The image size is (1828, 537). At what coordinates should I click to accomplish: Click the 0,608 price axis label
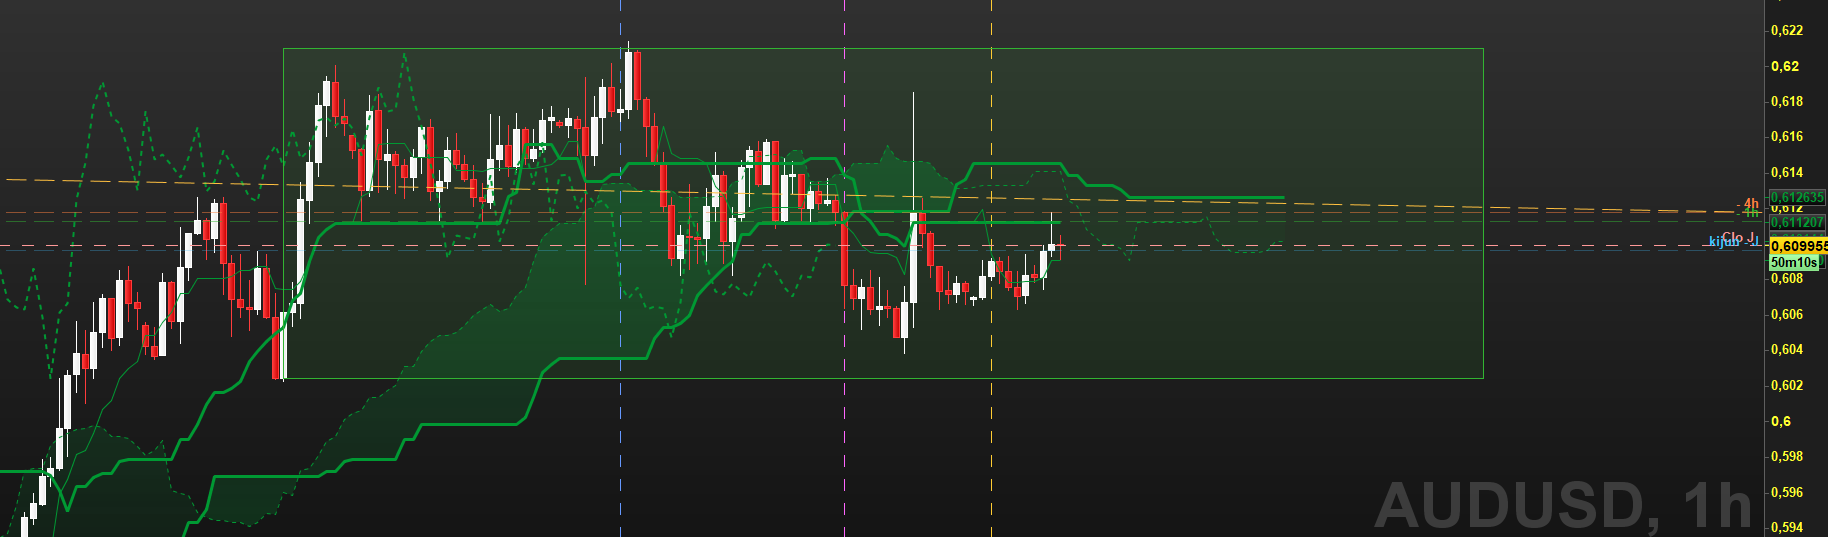pyautogui.click(x=1787, y=278)
